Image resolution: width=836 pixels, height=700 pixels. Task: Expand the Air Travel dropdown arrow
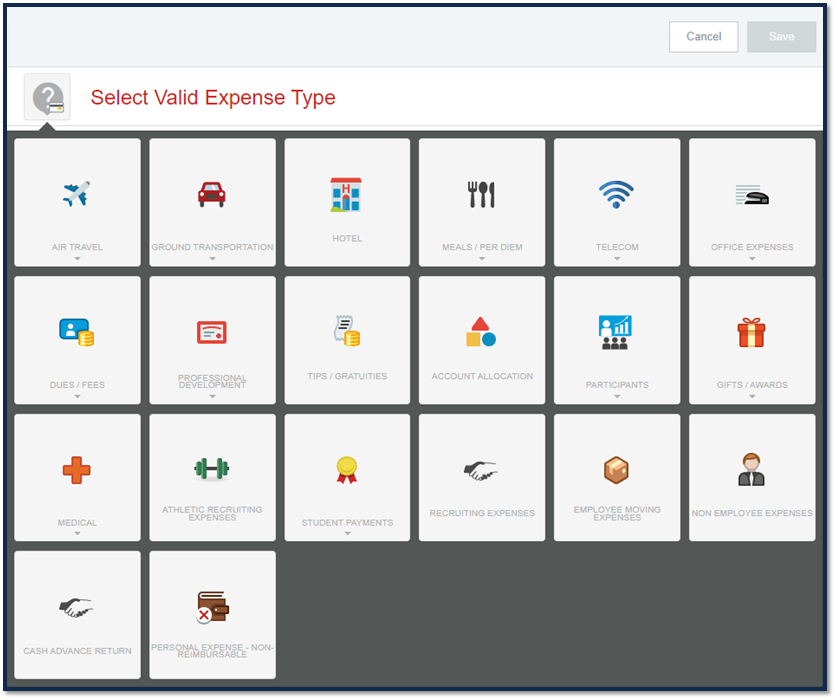(77, 259)
